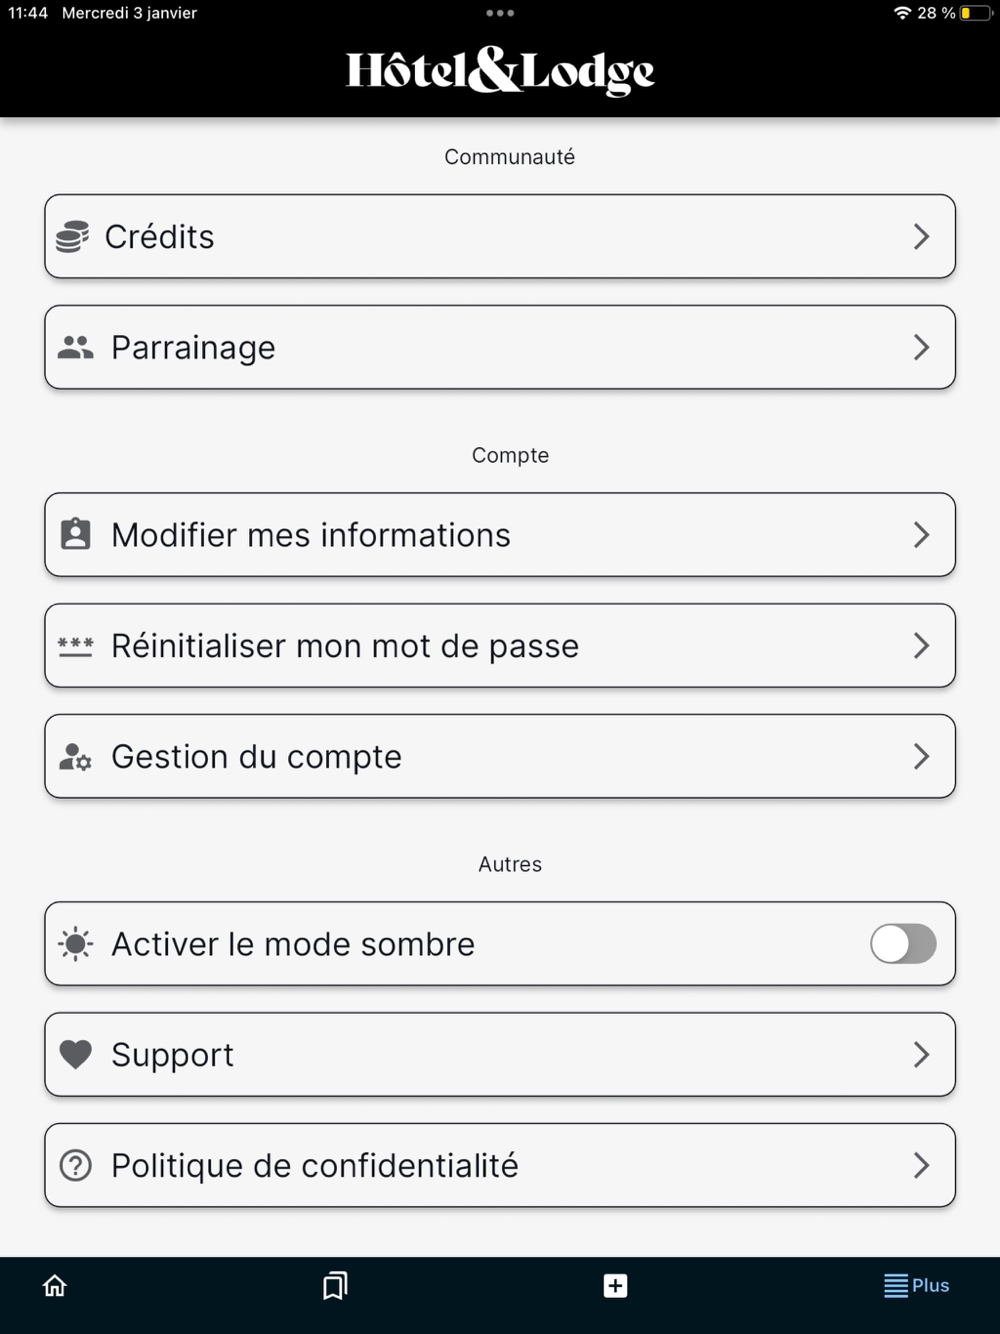The image size is (1000, 1334).
Task: Open Réinitialiser mon mot de passe
Action: pyautogui.click(x=345, y=646)
